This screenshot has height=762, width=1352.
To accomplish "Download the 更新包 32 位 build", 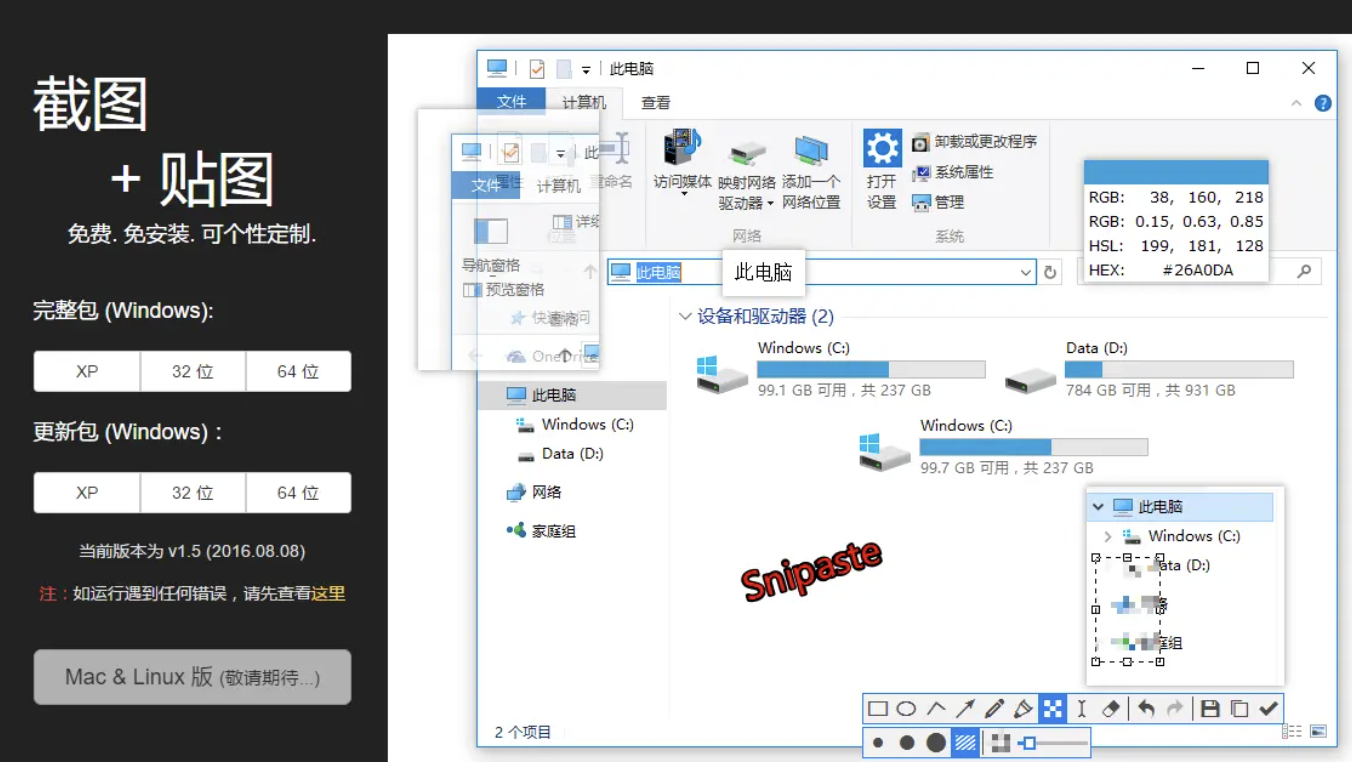I will click(193, 493).
